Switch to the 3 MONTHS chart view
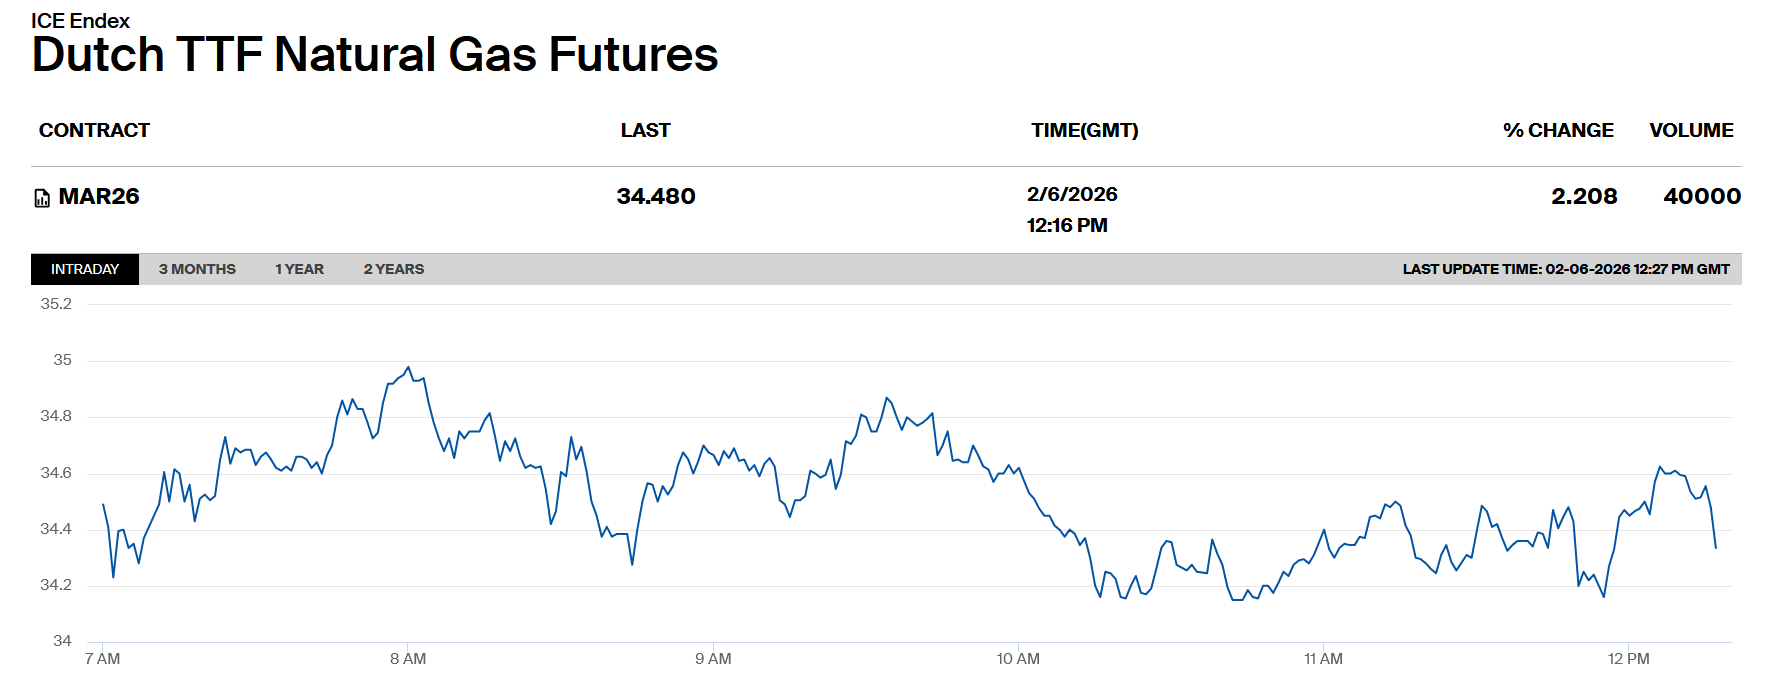Screen dimensions: 1787x678 click(197, 269)
